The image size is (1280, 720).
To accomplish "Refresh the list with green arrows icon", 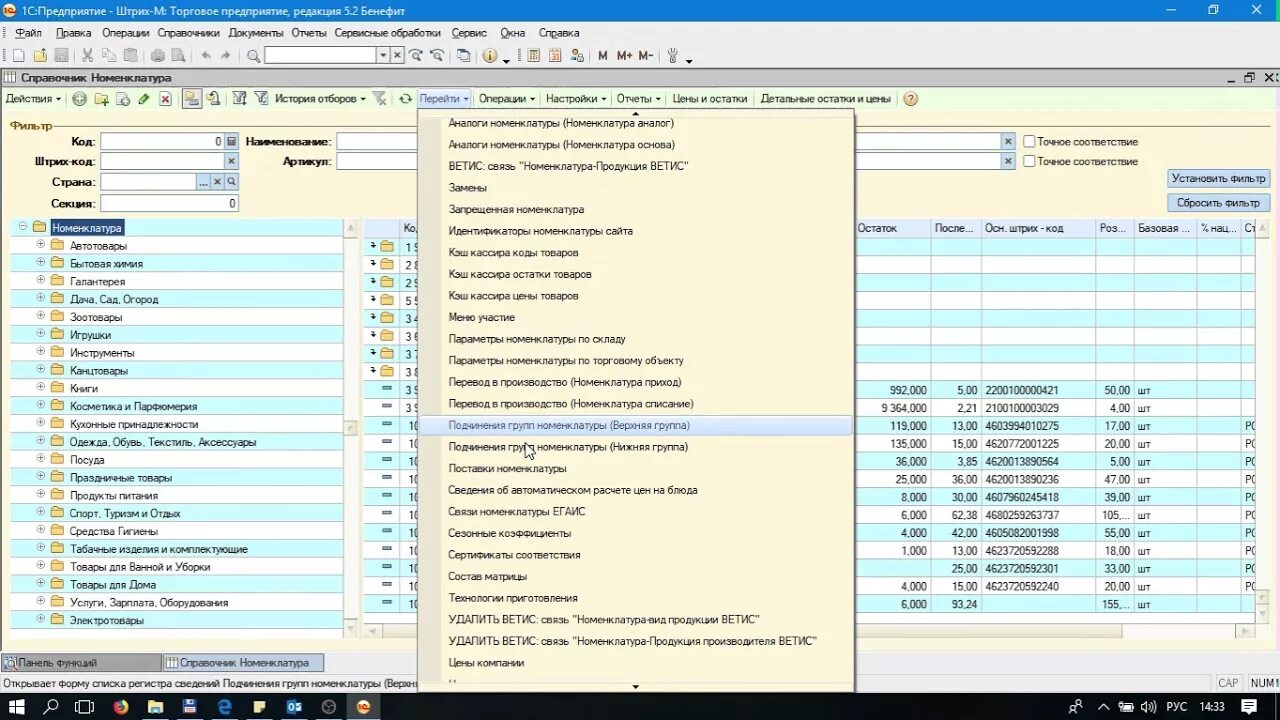I will [405, 99].
